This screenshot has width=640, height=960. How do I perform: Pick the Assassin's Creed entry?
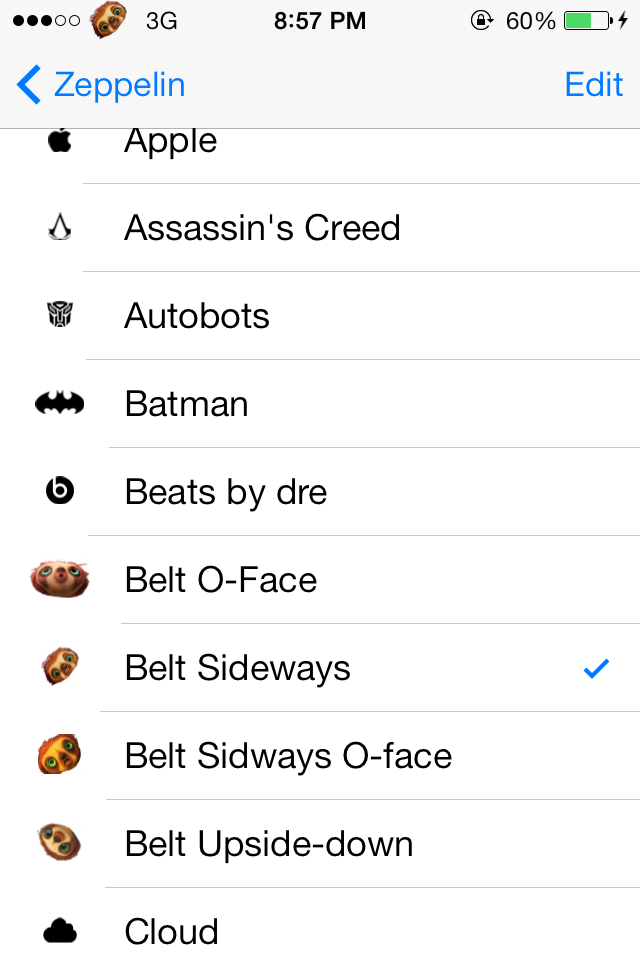[x=262, y=229]
